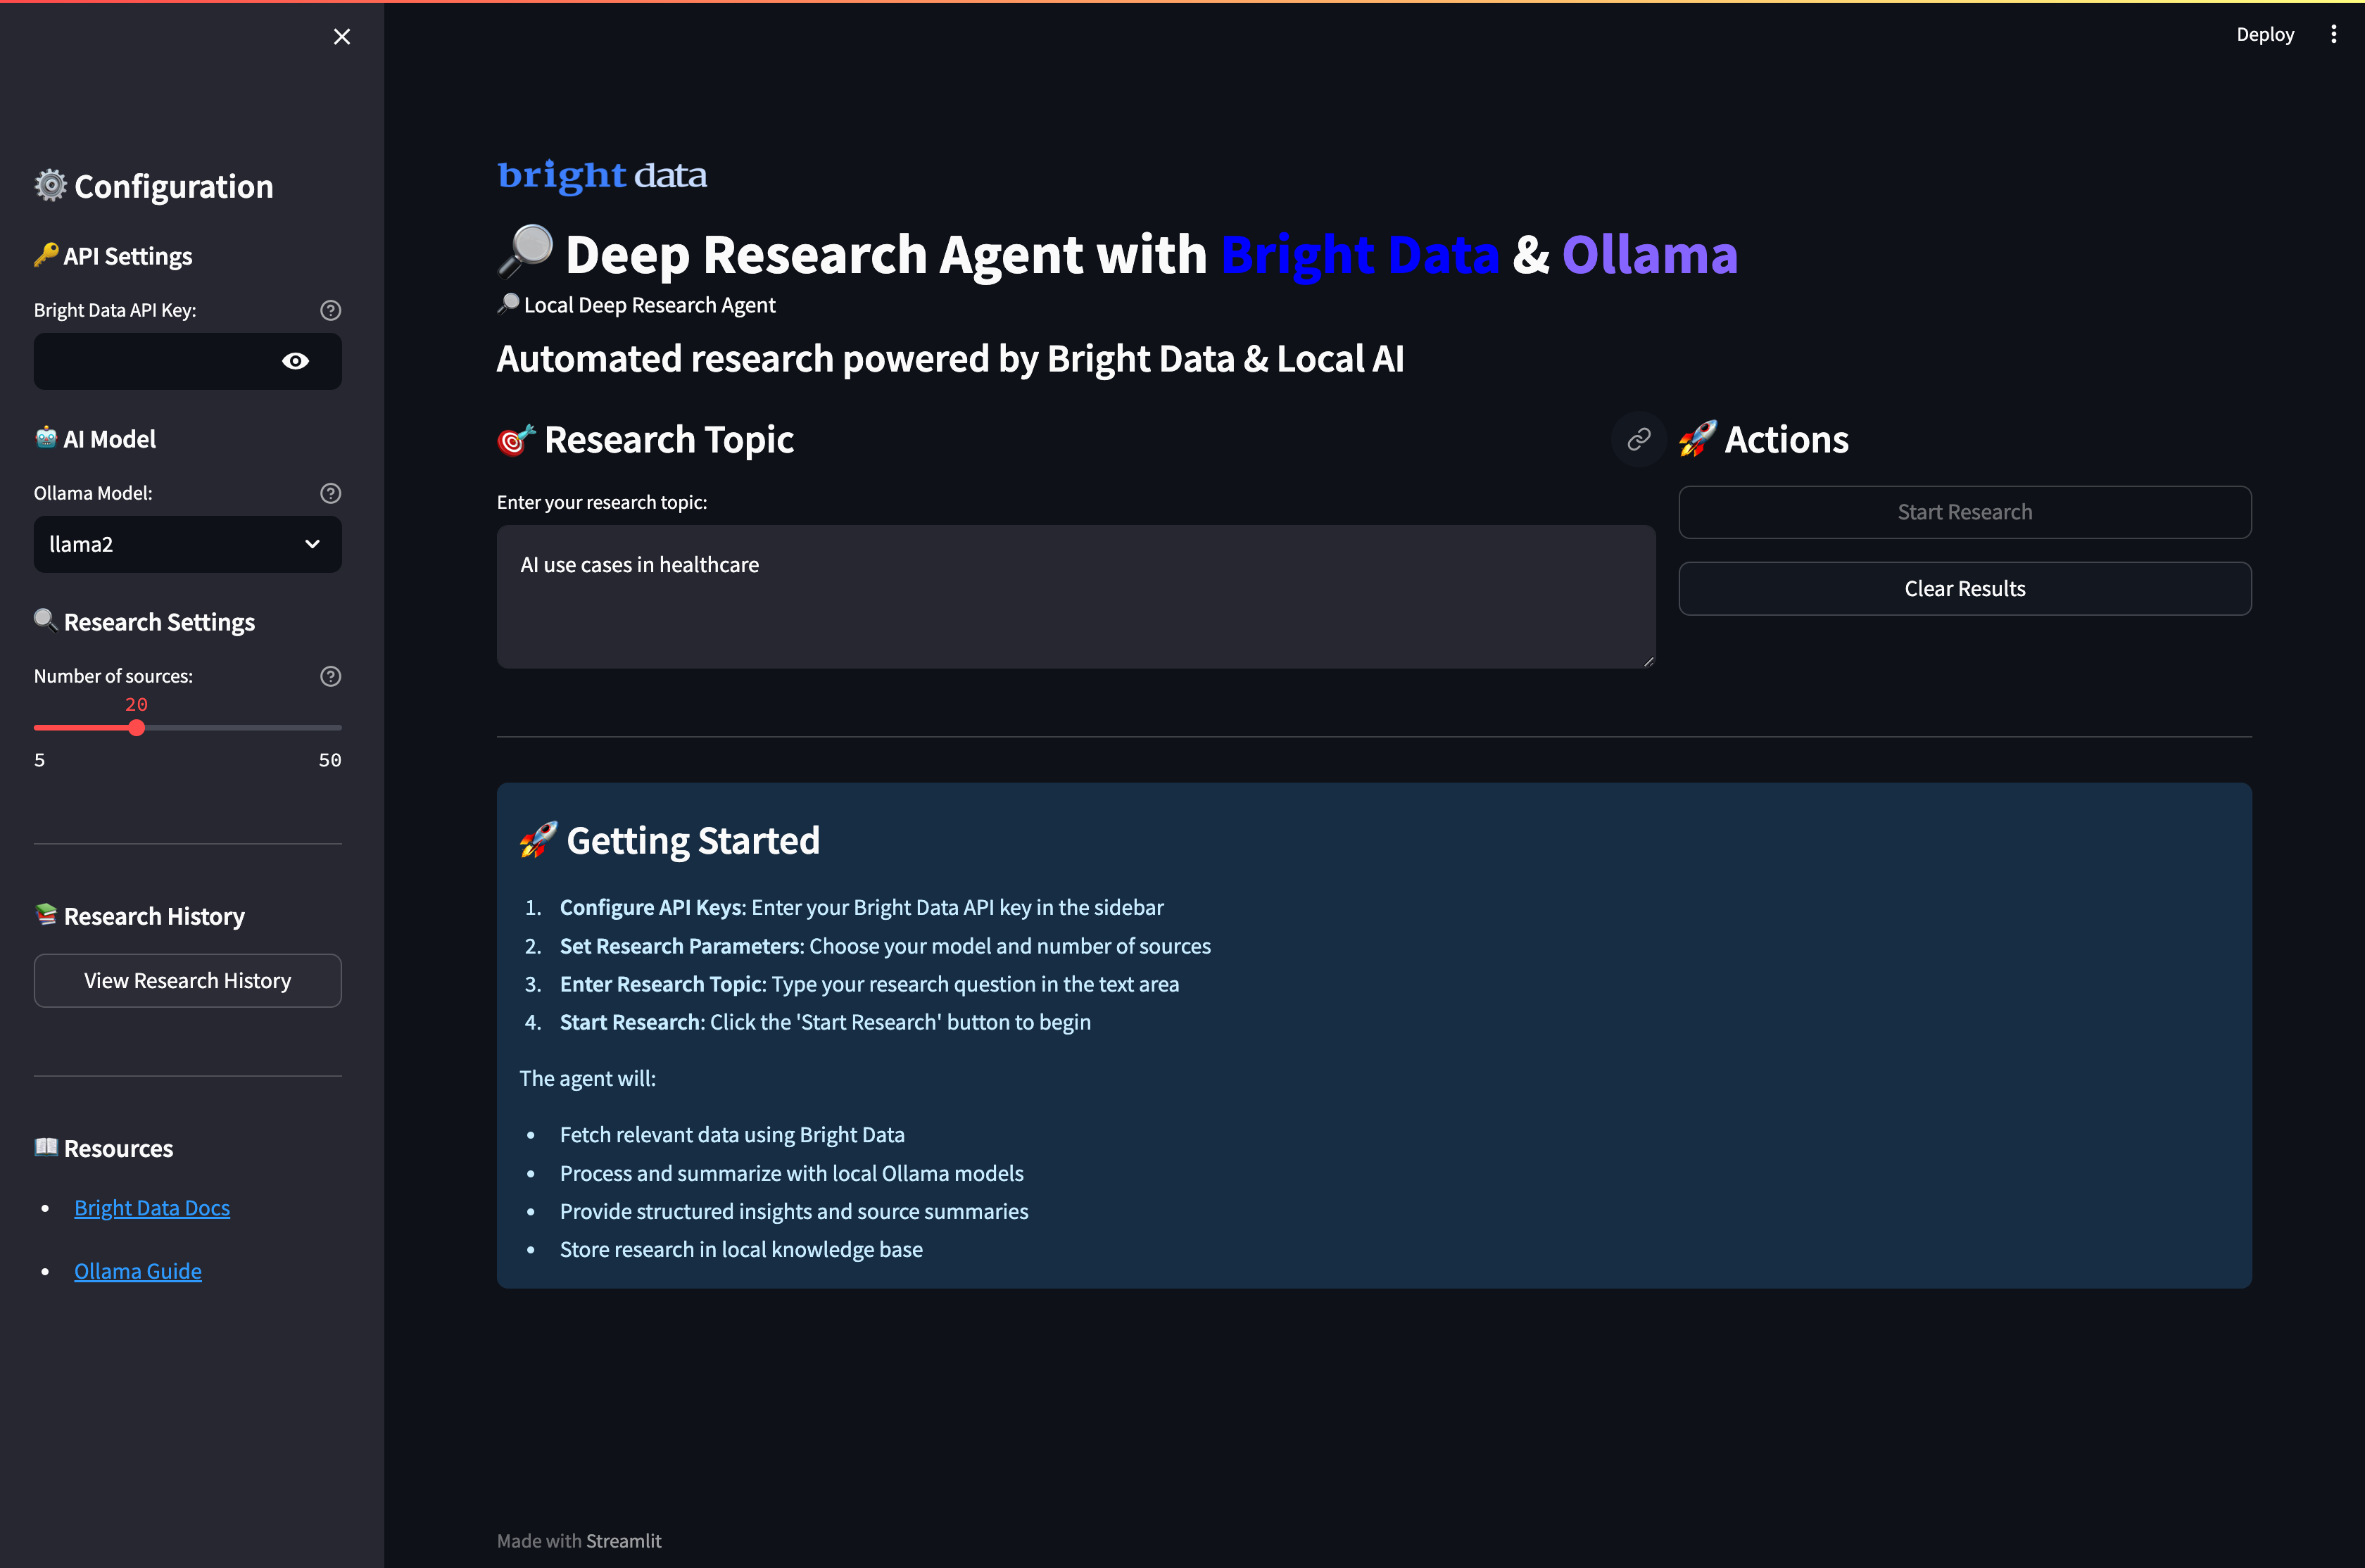Toggle visibility of the Bright Data API key
The width and height of the screenshot is (2365, 1568).
[295, 361]
